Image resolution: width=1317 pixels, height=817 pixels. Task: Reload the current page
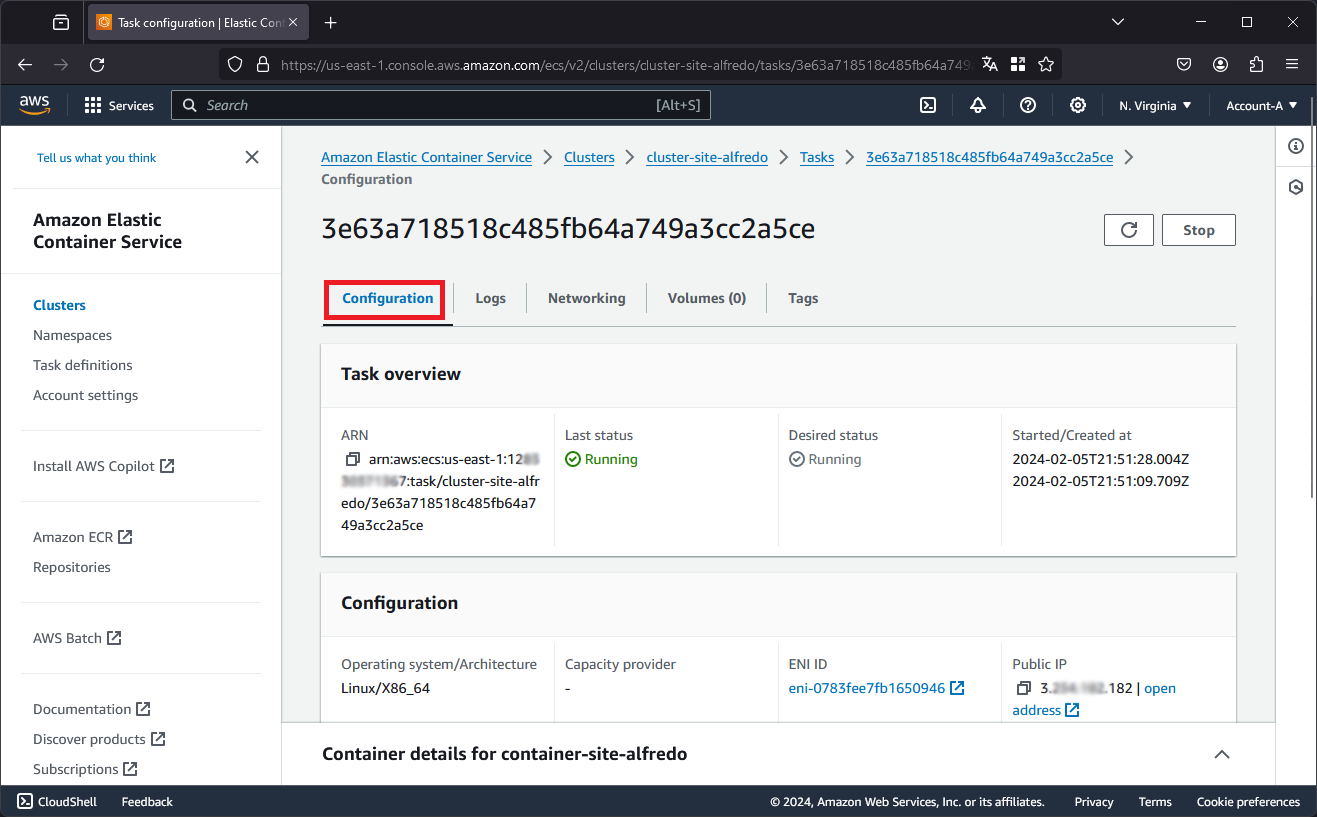[97, 64]
